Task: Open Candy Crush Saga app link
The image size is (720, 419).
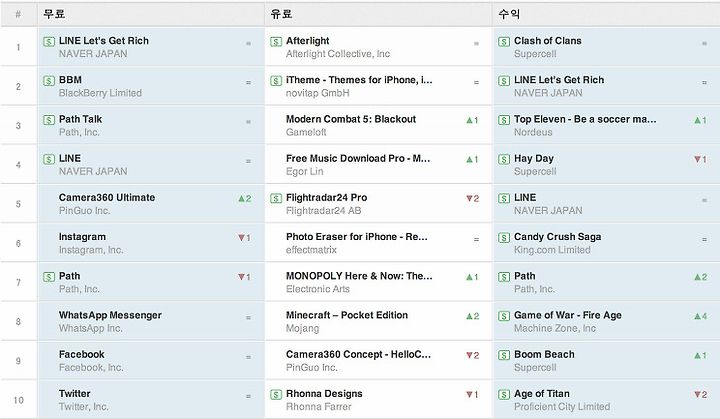Action: pos(557,237)
